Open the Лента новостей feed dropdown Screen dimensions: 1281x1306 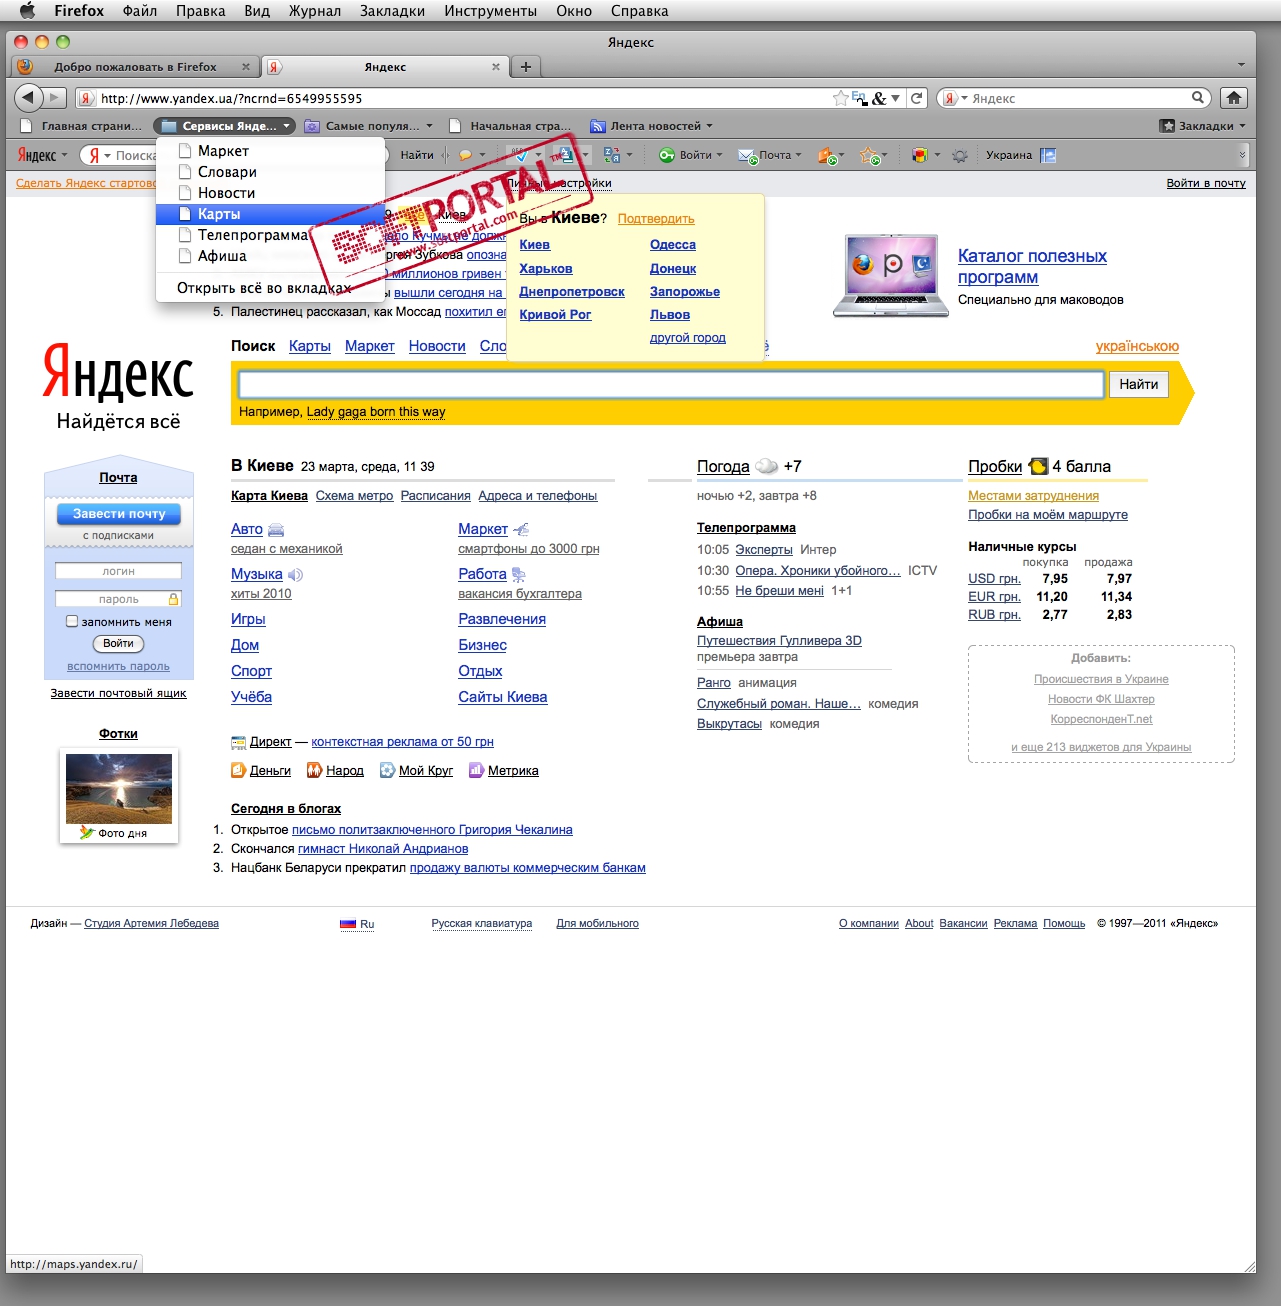[651, 126]
